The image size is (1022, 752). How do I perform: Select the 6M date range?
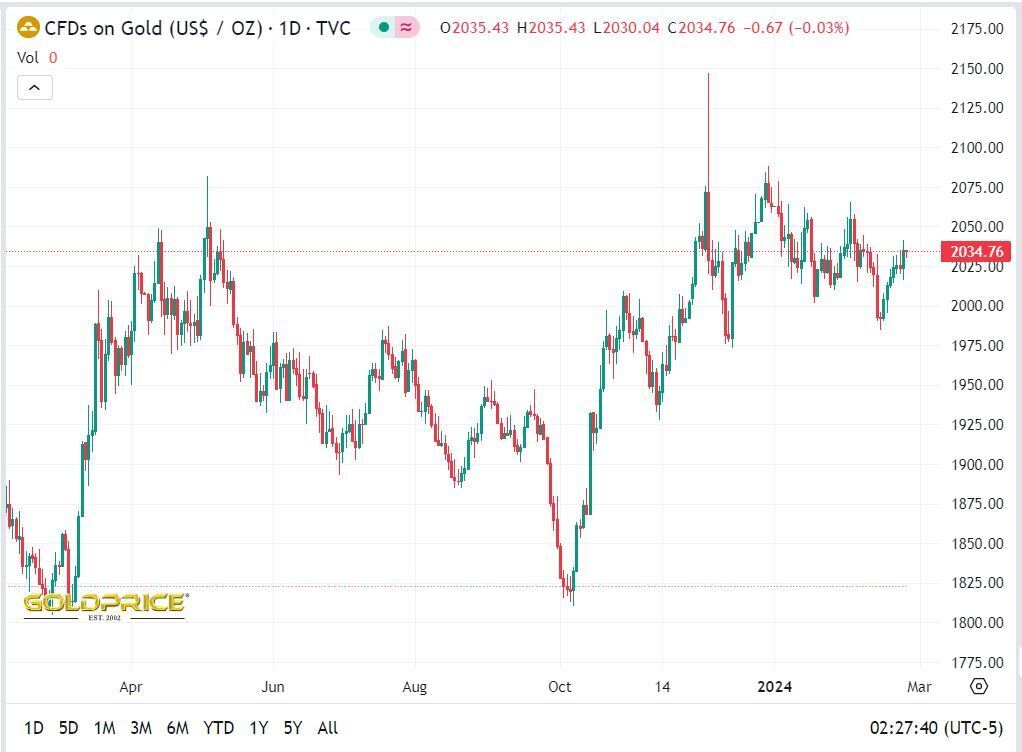pyautogui.click(x=178, y=728)
